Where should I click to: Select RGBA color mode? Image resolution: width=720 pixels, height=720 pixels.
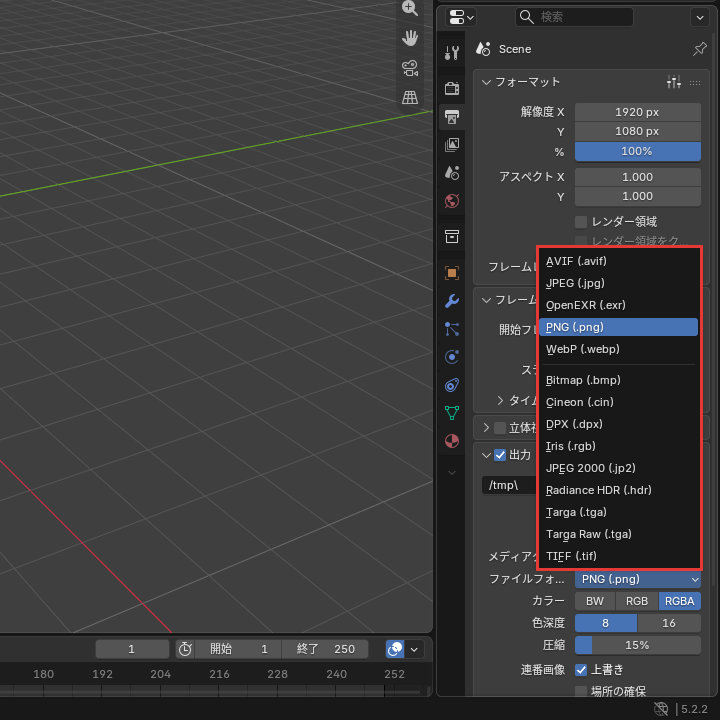click(x=680, y=601)
